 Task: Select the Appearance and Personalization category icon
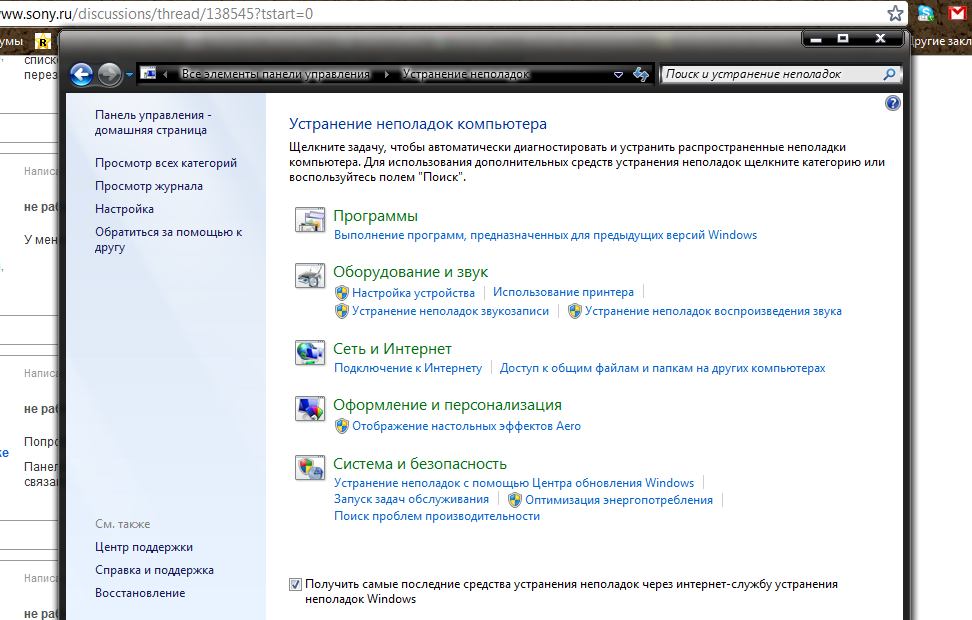coord(310,409)
